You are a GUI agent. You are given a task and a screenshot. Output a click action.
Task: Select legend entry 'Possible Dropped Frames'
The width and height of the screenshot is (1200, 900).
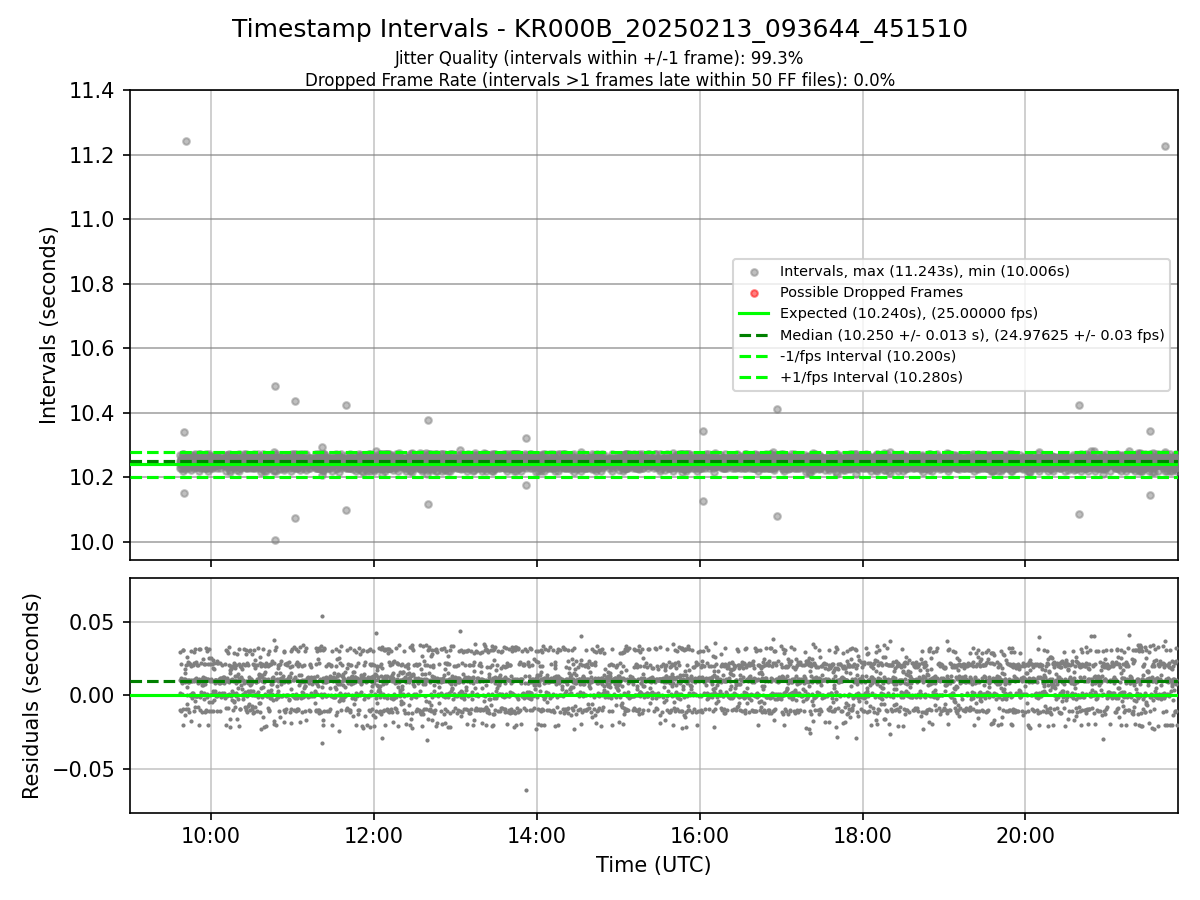tap(871, 292)
